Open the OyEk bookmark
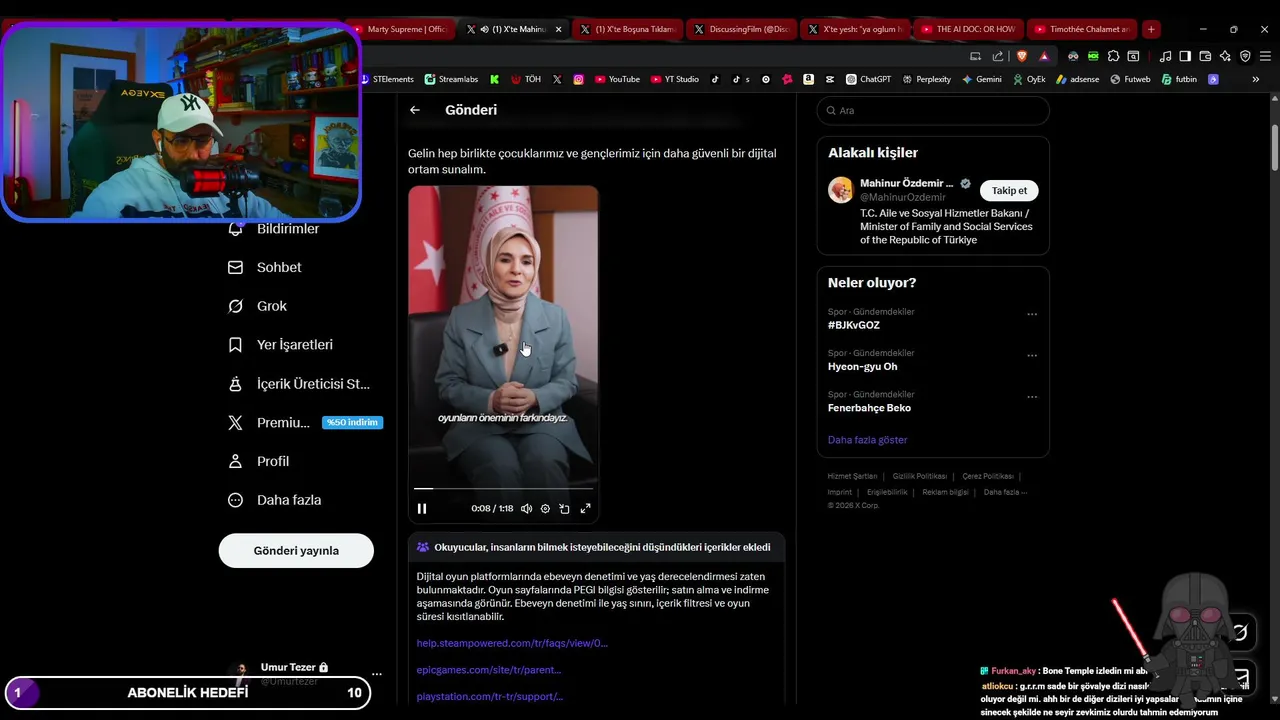The height and width of the screenshot is (720, 1280). [1029, 79]
